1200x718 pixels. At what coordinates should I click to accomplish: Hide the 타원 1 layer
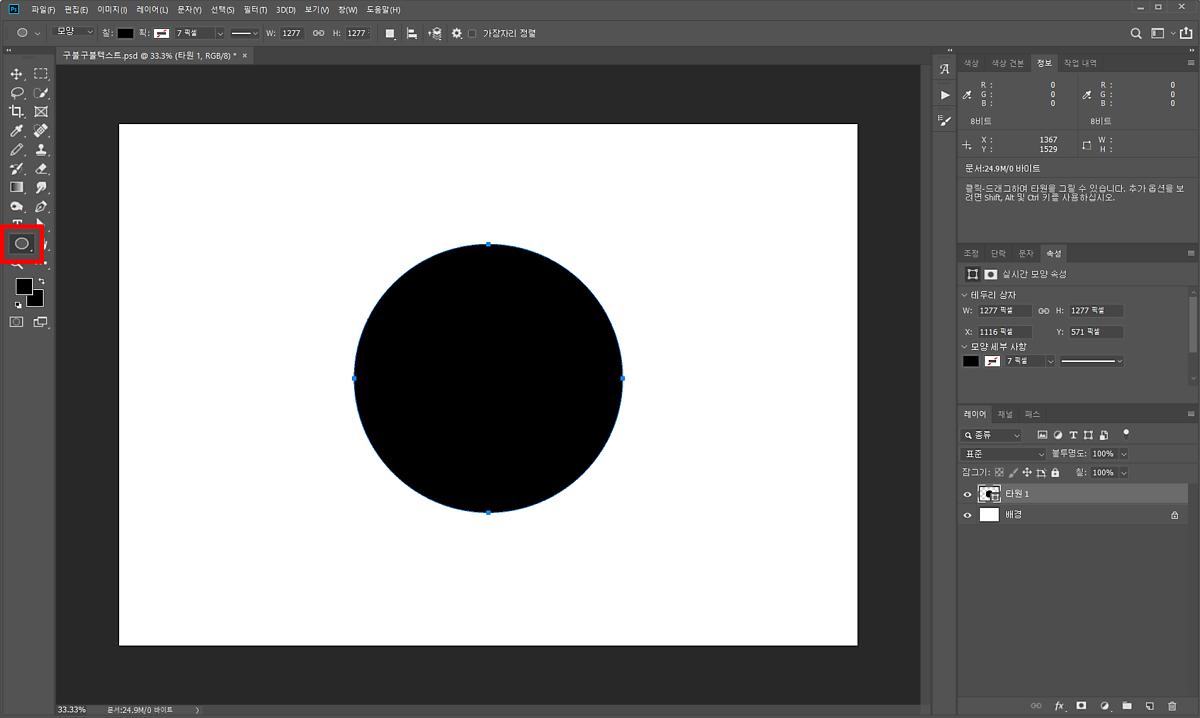[967, 494]
